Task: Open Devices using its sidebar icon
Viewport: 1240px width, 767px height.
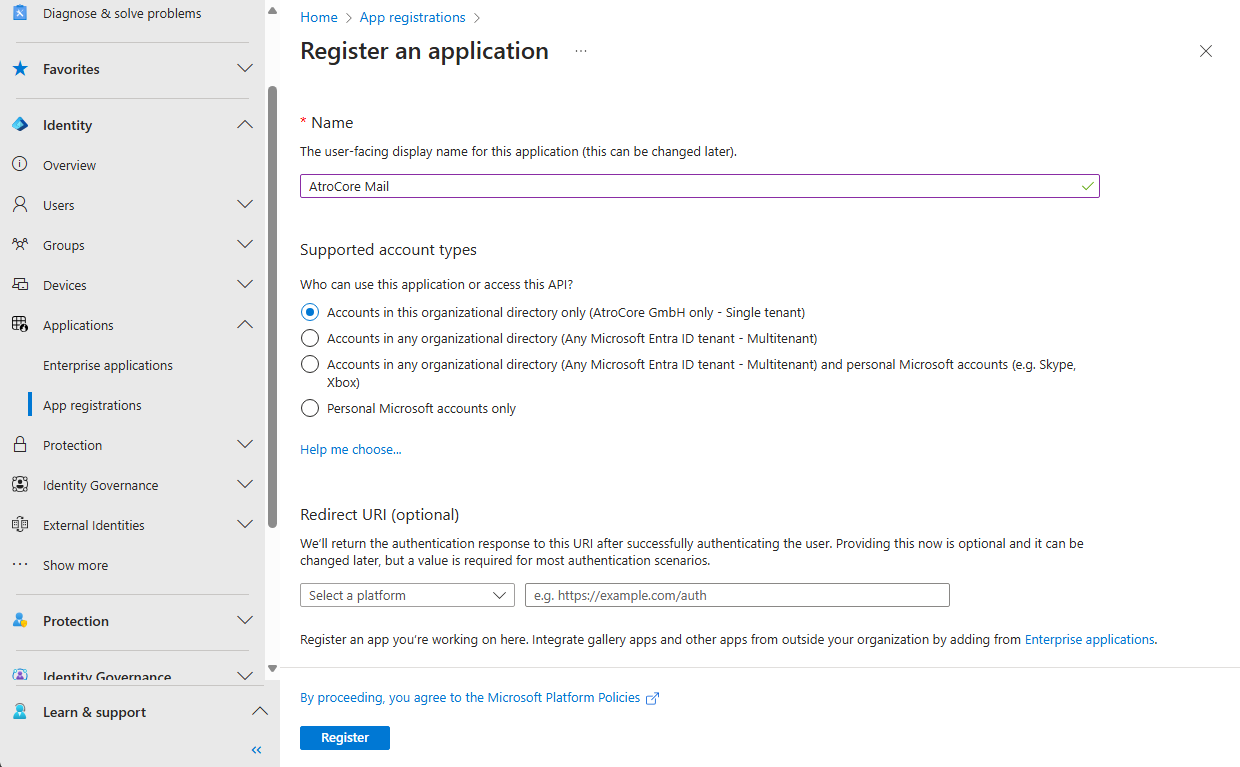Action: pos(20,284)
